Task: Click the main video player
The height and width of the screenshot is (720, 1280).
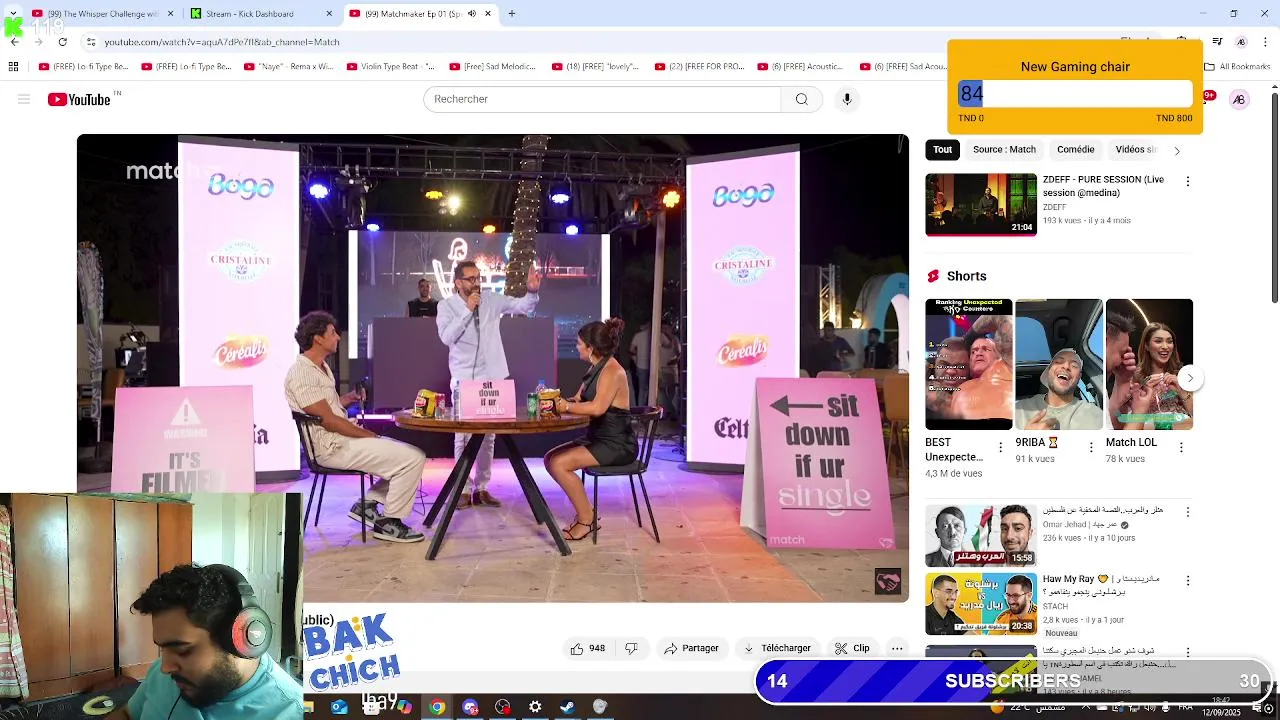Action: [493, 368]
